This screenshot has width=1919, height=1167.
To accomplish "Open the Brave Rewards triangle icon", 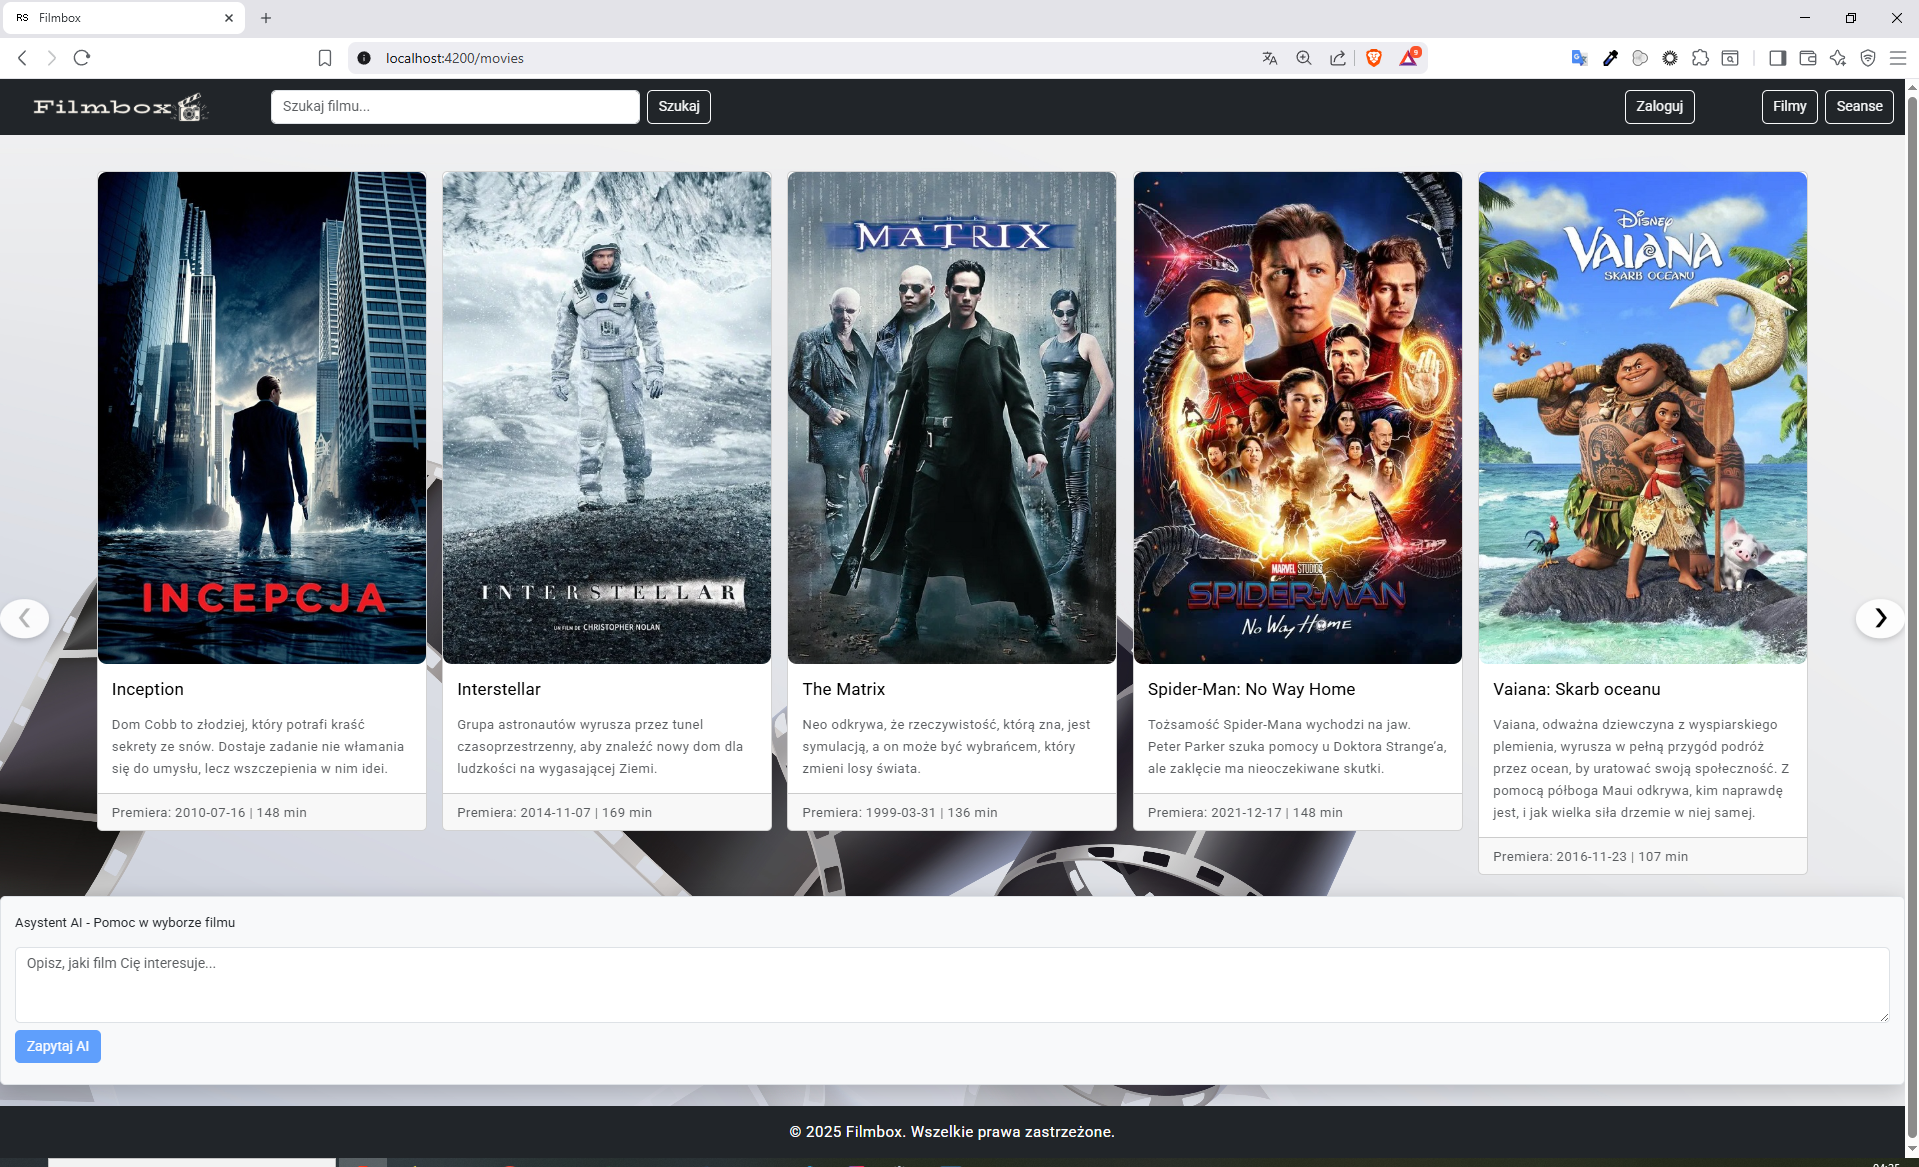I will point(1409,57).
